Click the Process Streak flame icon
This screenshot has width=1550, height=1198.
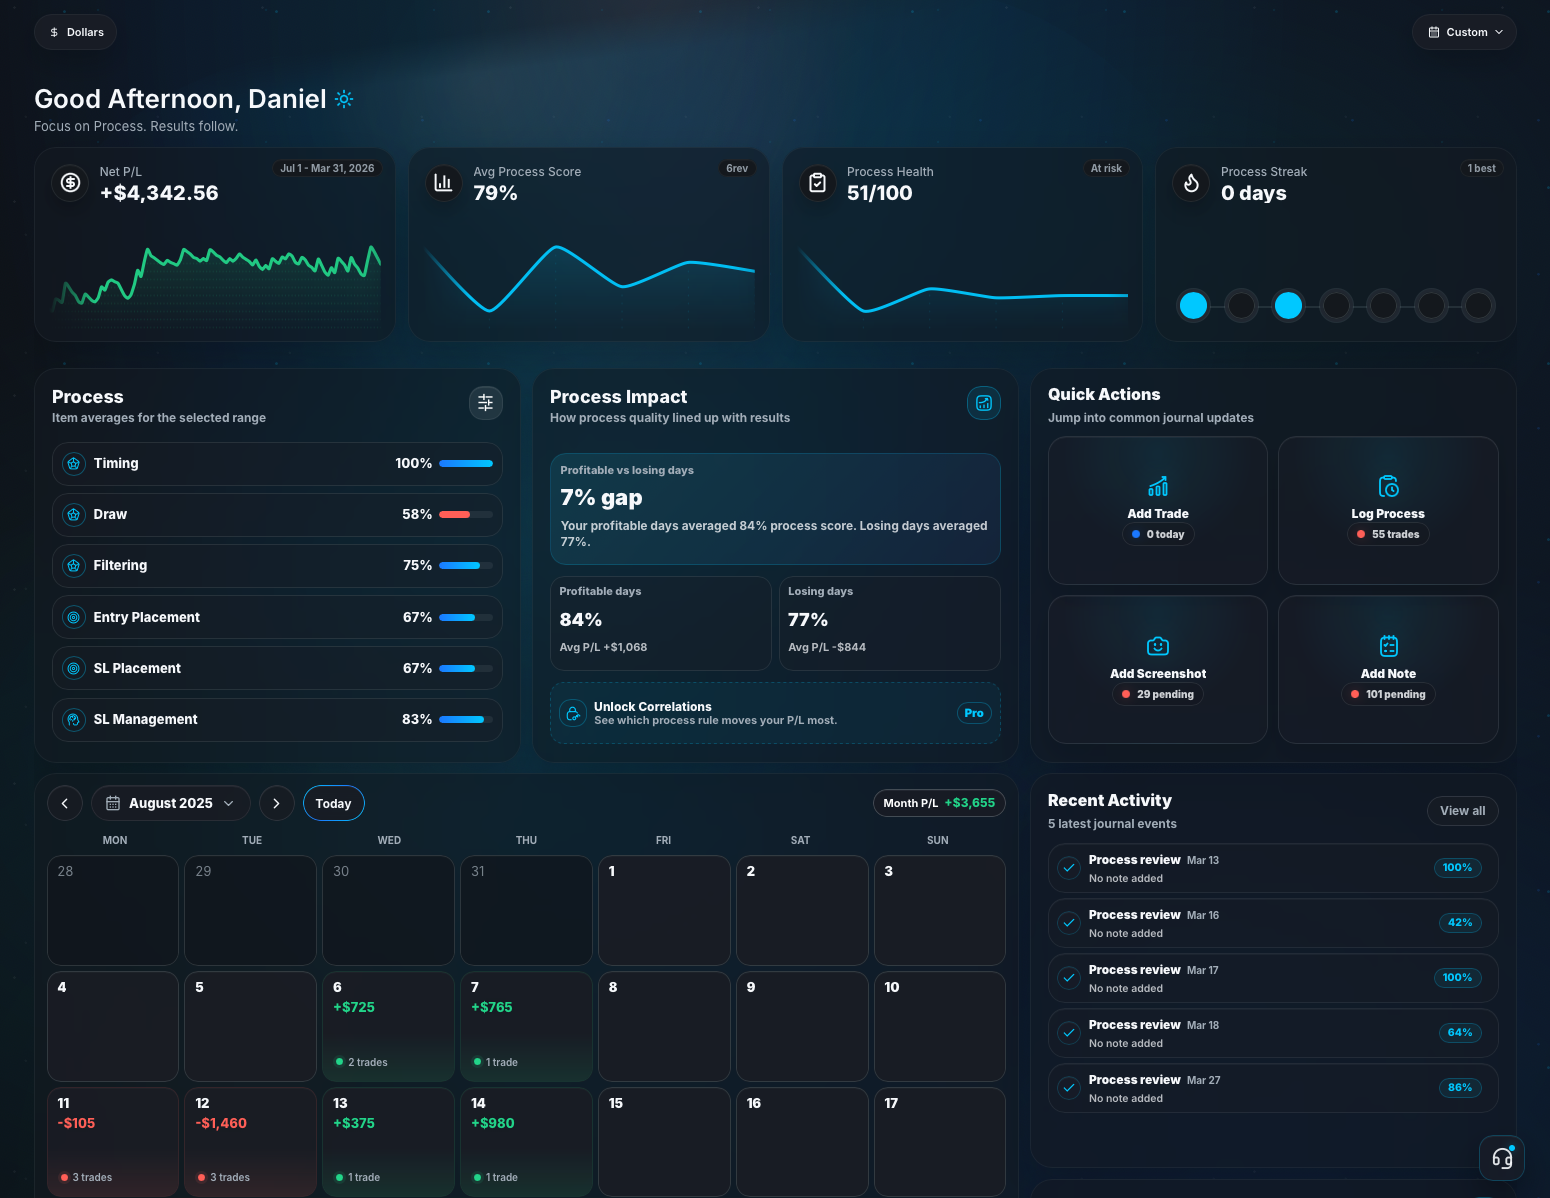coord(1191,182)
